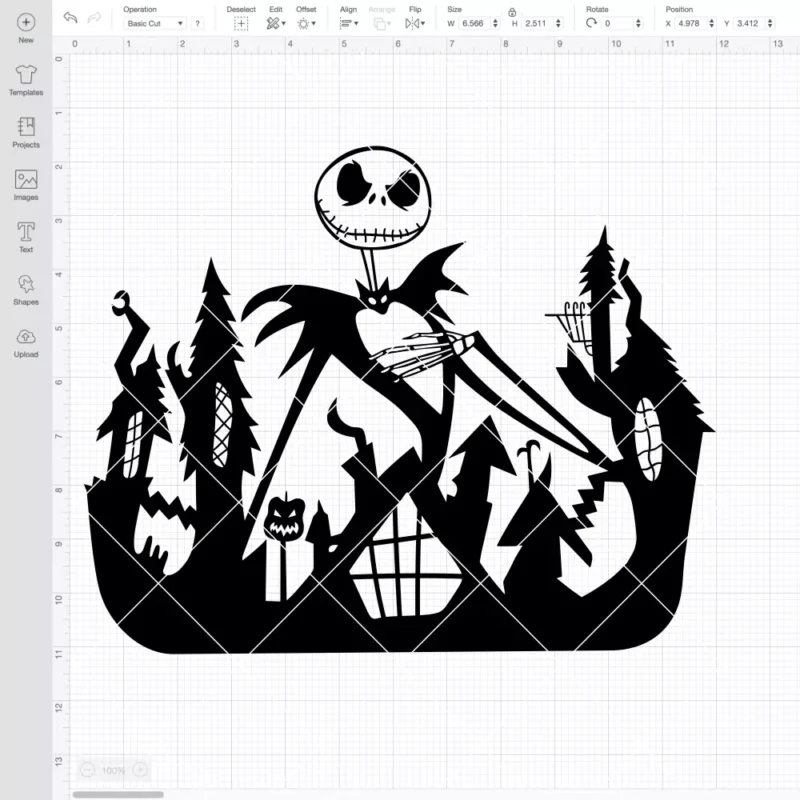Open the Operation Basic Cut dropdown

pos(155,23)
